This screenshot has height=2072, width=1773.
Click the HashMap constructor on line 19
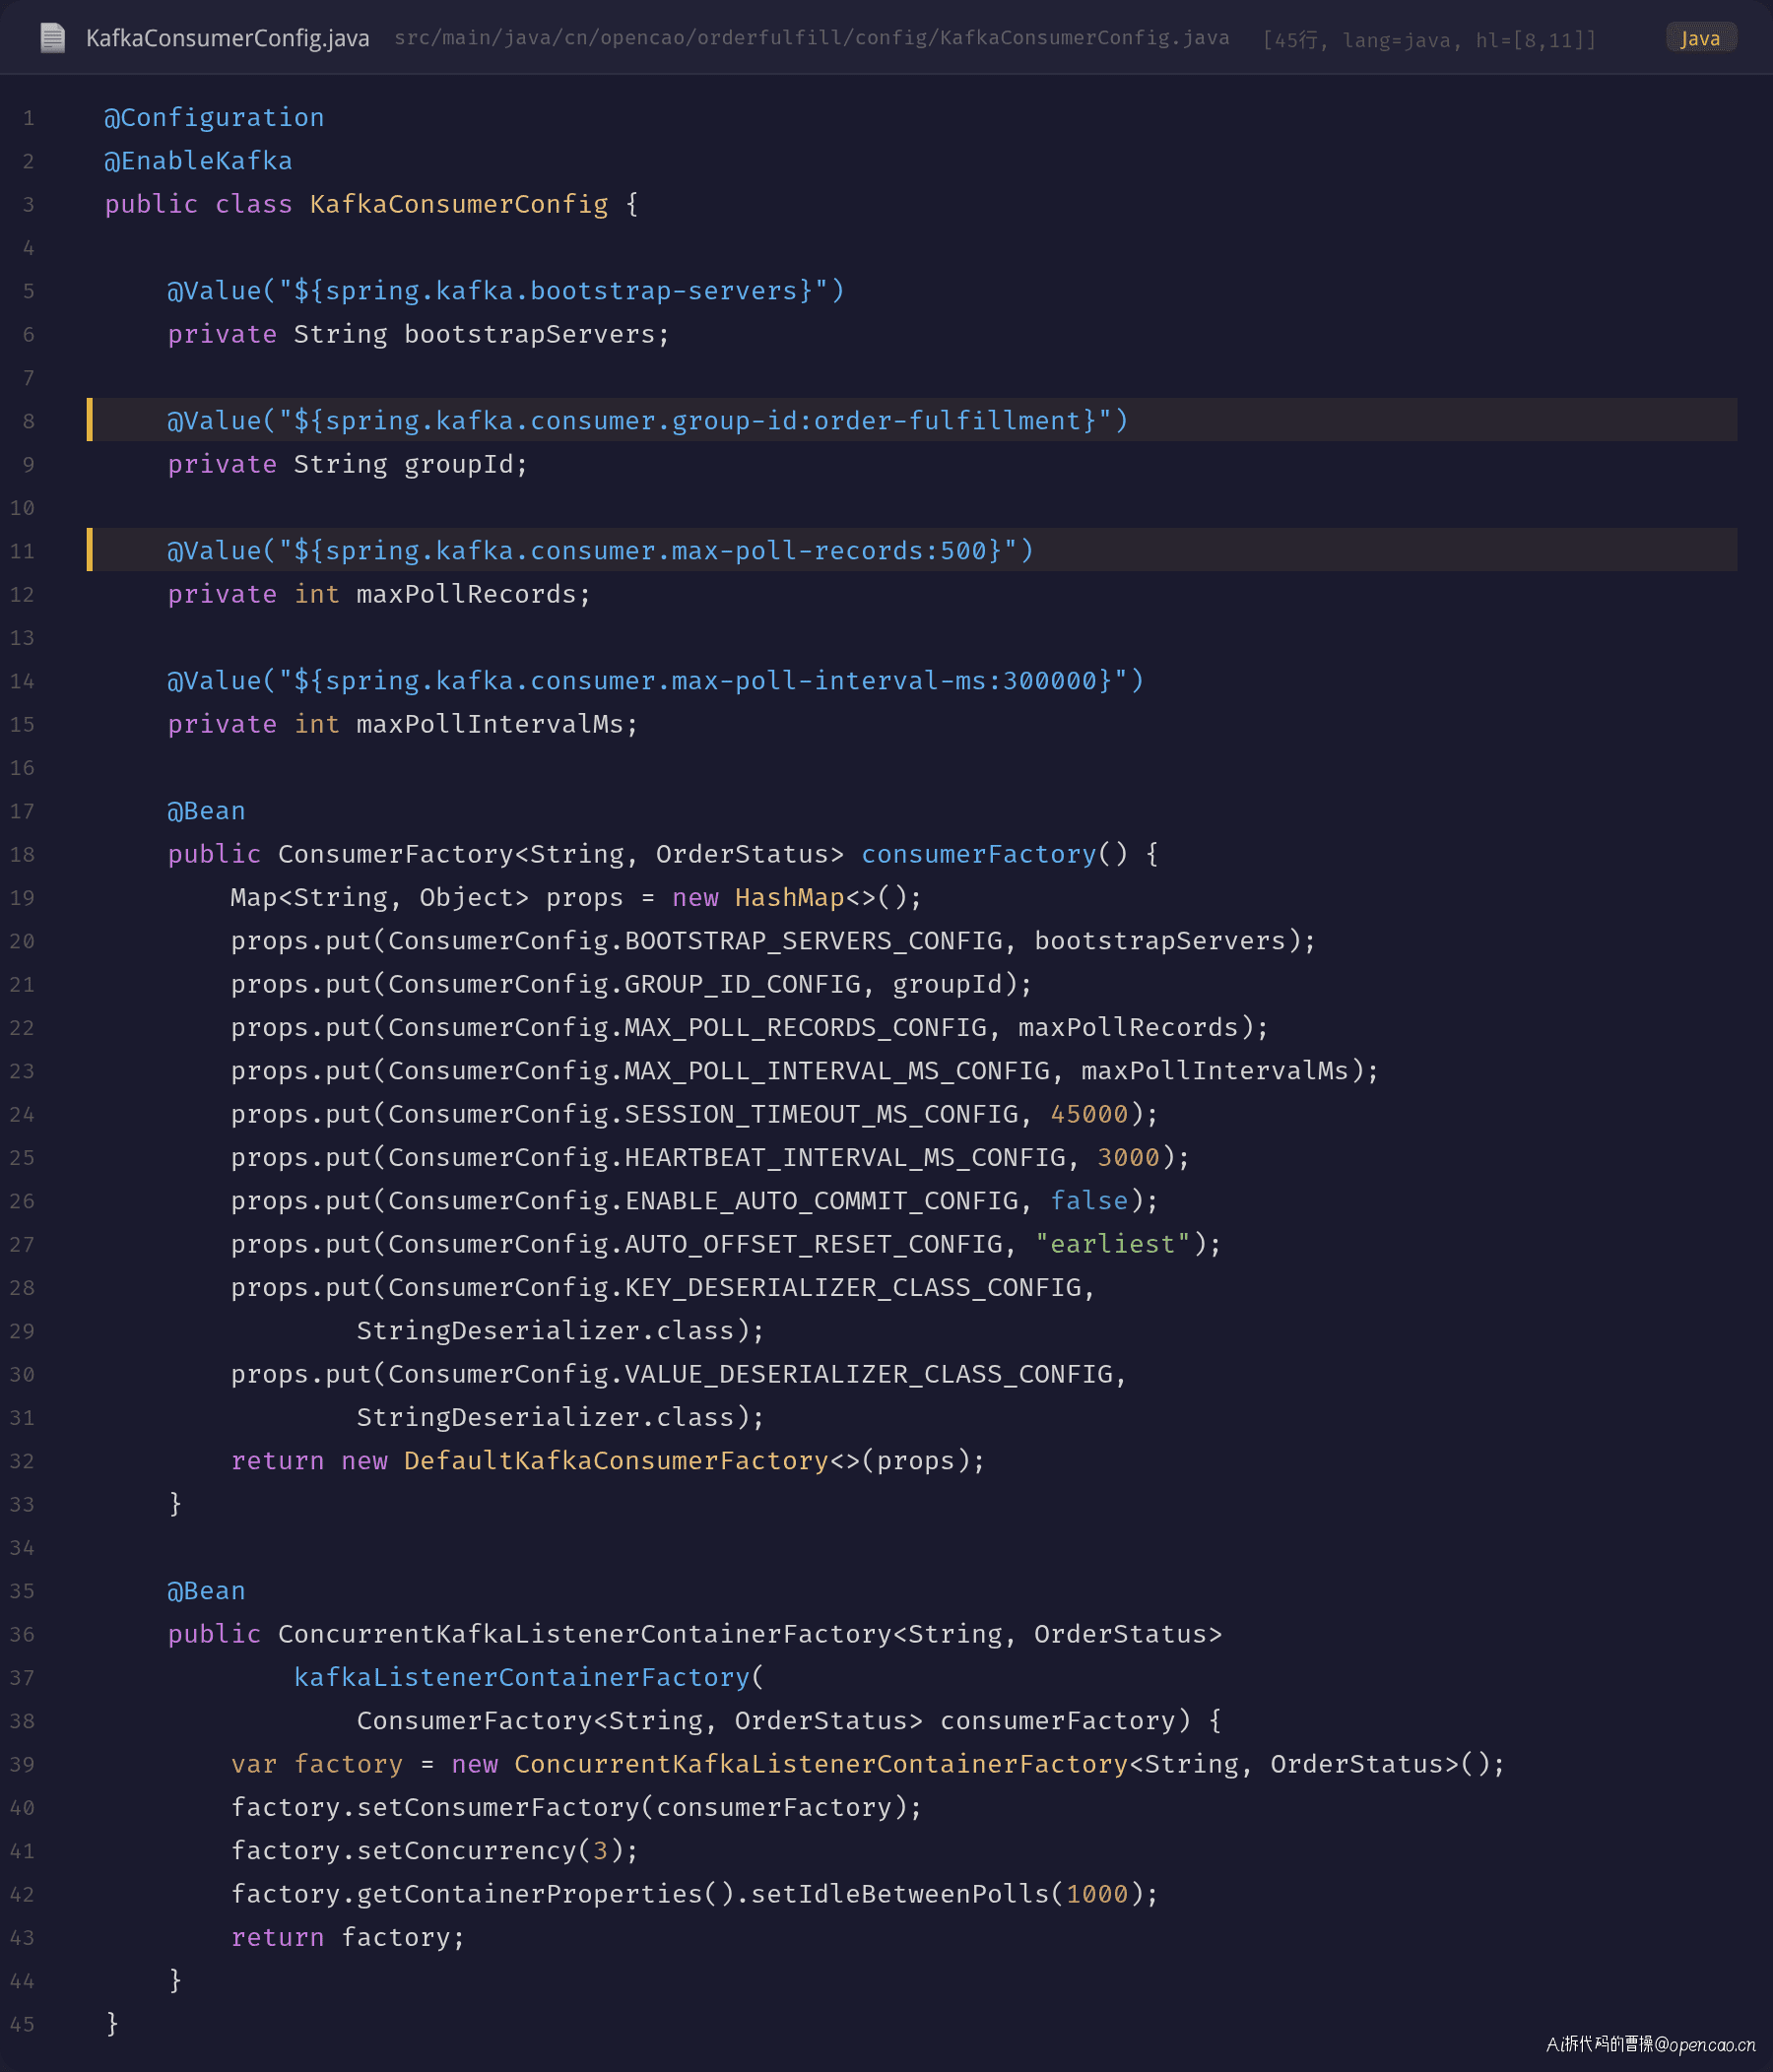(x=790, y=897)
